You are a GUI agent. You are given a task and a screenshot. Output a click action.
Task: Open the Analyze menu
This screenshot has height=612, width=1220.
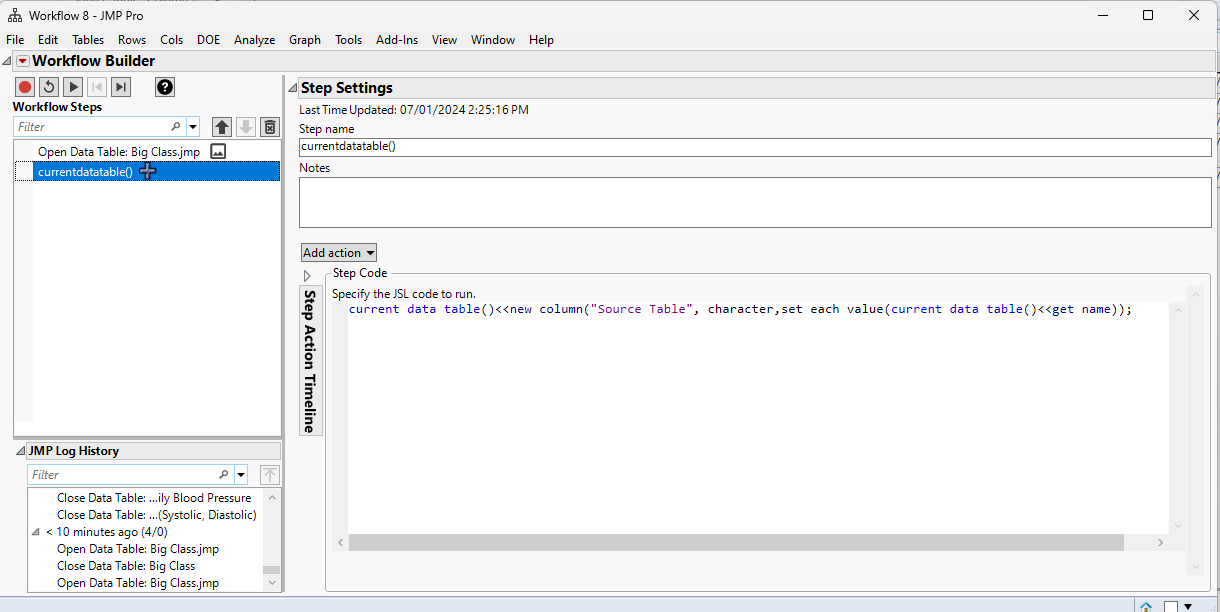point(254,40)
